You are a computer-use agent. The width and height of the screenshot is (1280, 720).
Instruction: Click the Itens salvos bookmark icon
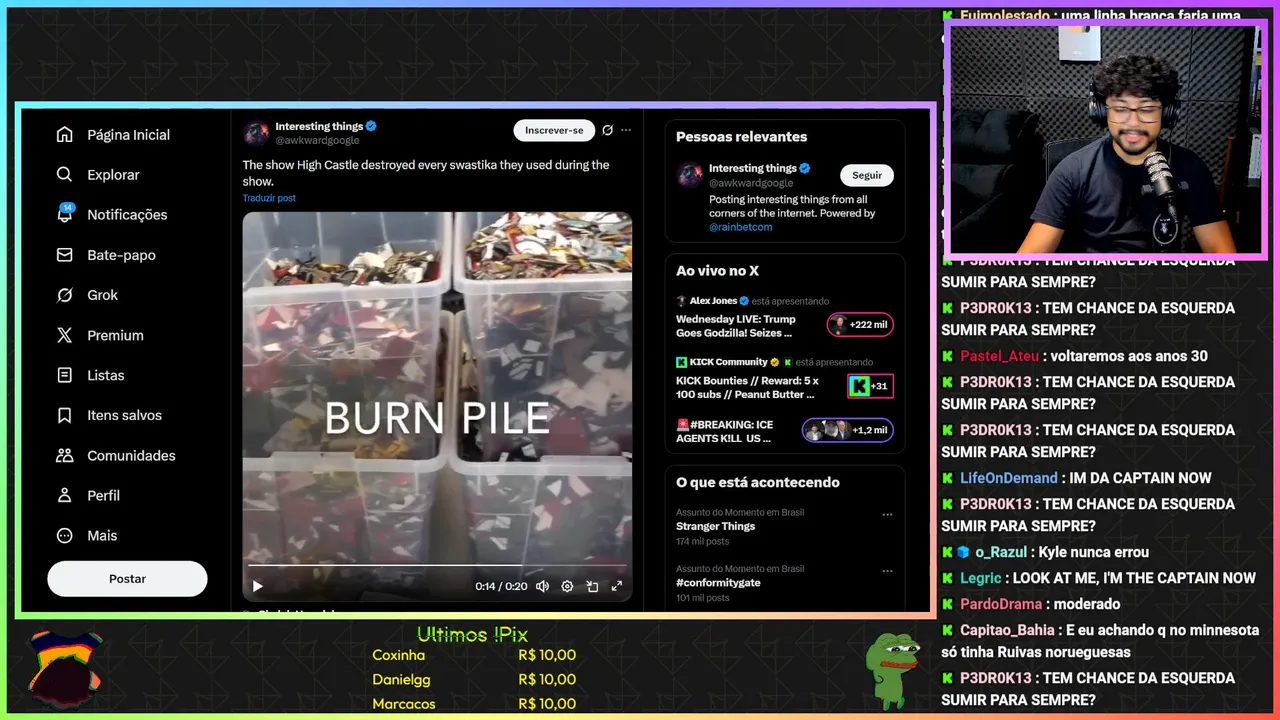coord(65,415)
